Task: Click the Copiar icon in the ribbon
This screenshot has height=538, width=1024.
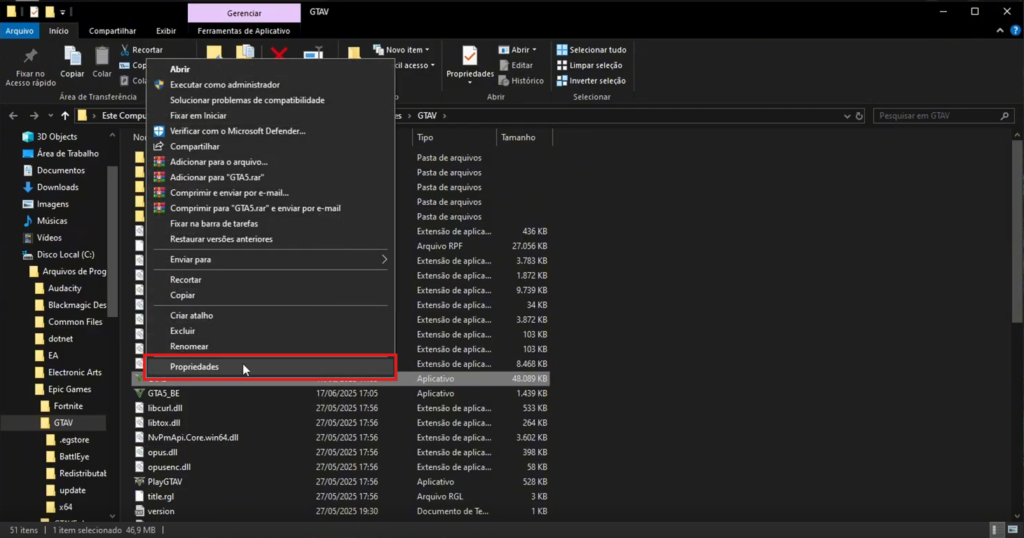Action: 72,56
